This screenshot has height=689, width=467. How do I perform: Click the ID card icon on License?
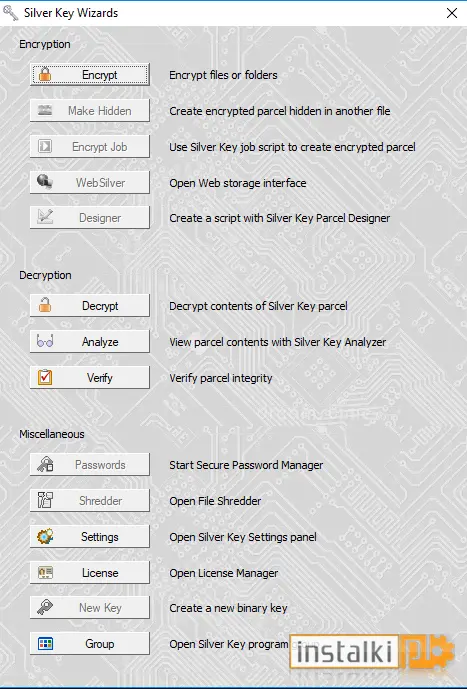pyautogui.click(x=45, y=573)
